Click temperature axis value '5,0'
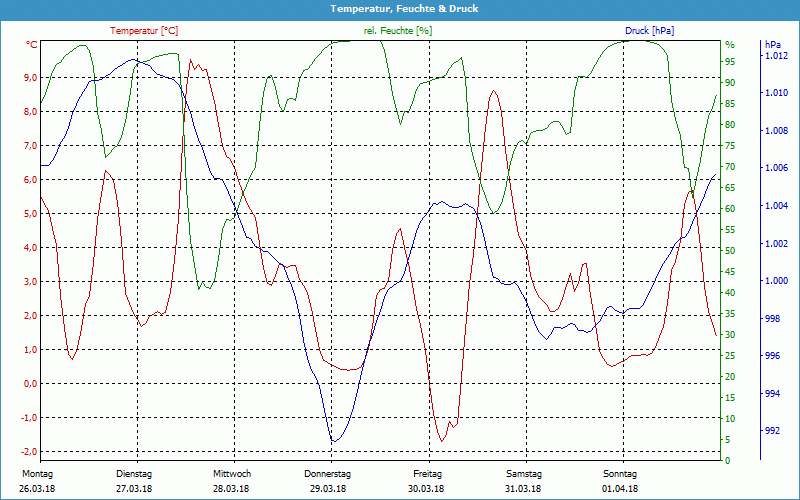This screenshot has width=800, height=500. [x=31, y=214]
